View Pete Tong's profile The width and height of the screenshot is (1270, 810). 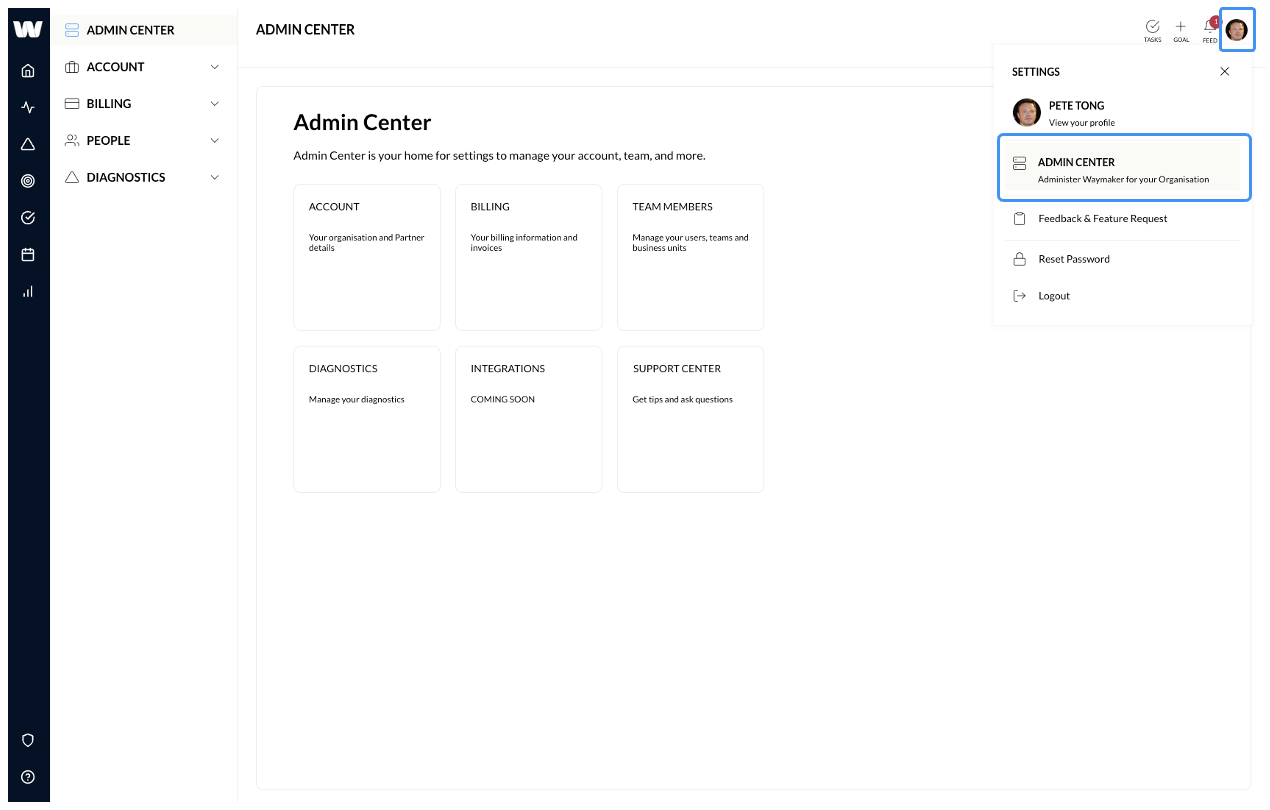pos(1081,123)
